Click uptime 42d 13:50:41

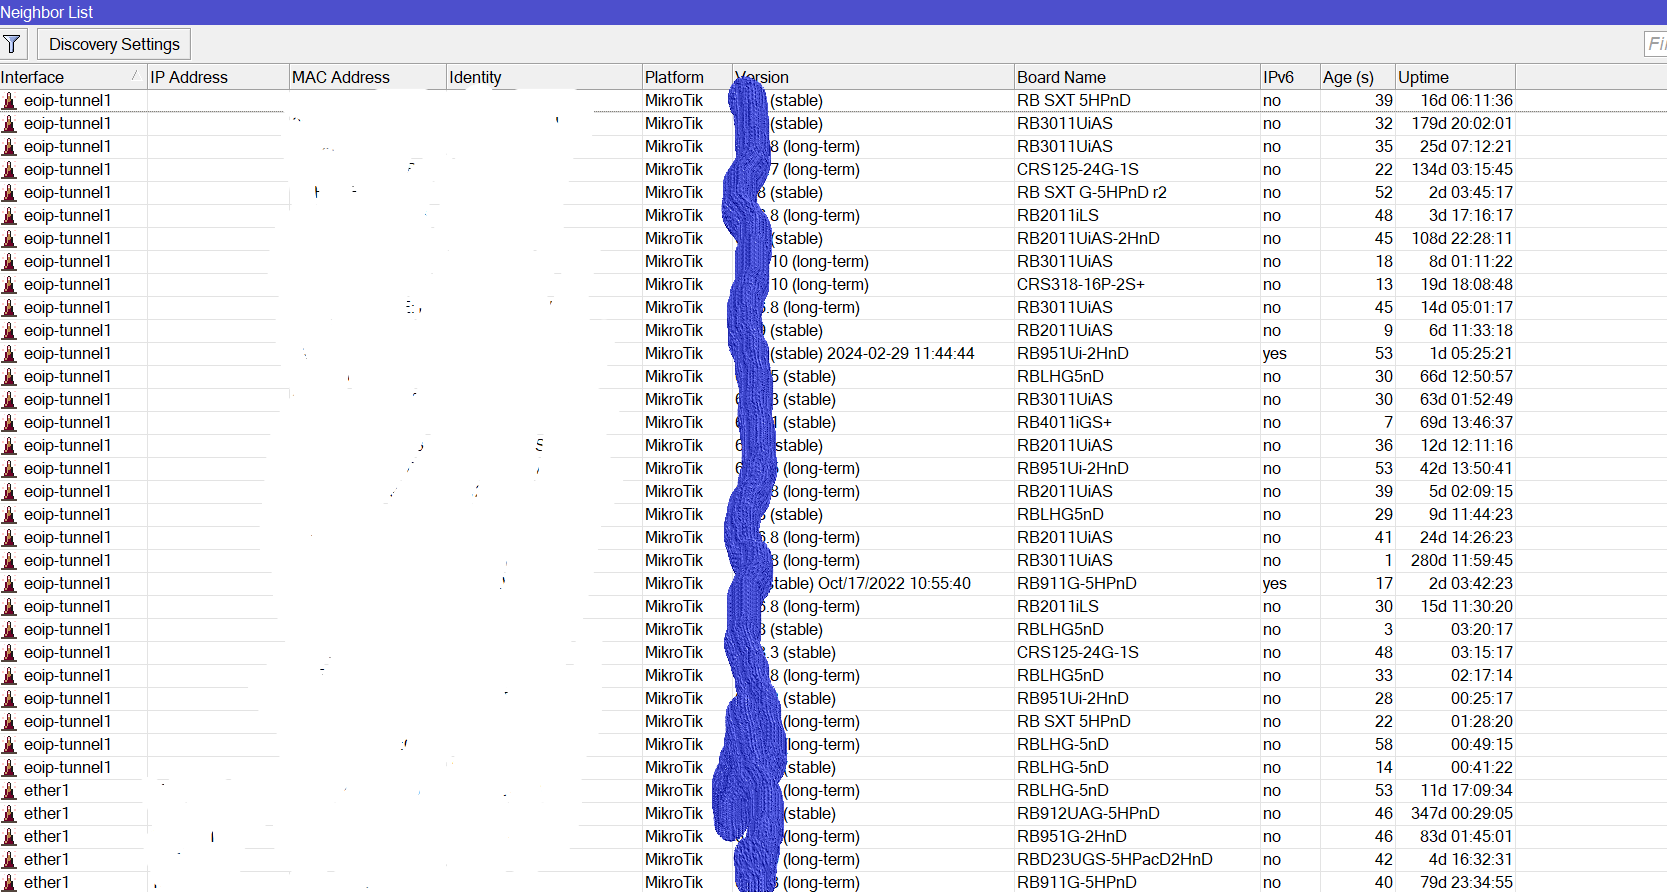(x=1466, y=468)
